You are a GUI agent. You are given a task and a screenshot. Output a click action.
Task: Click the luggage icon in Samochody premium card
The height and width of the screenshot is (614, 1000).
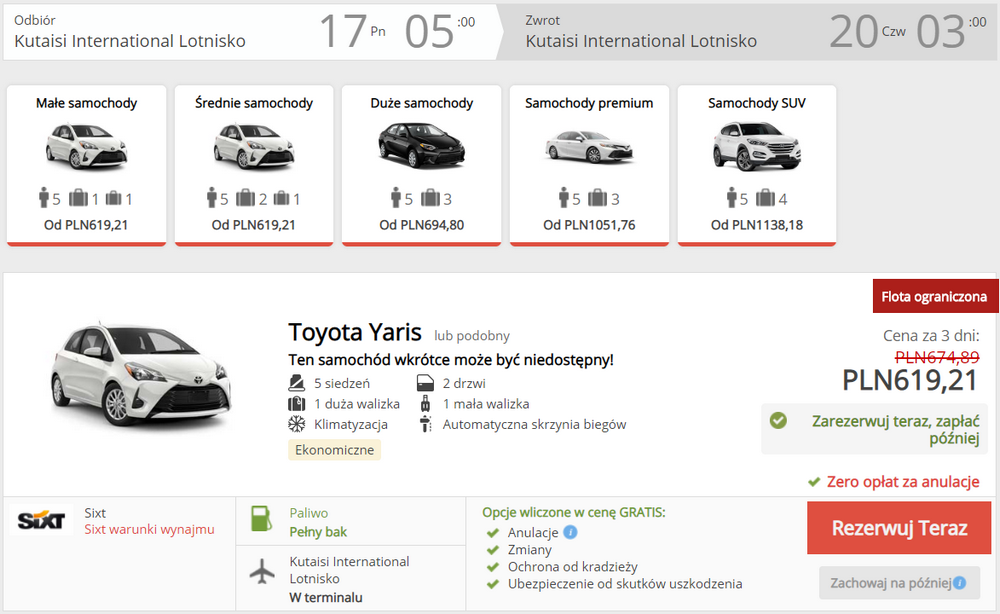(598, 198)
